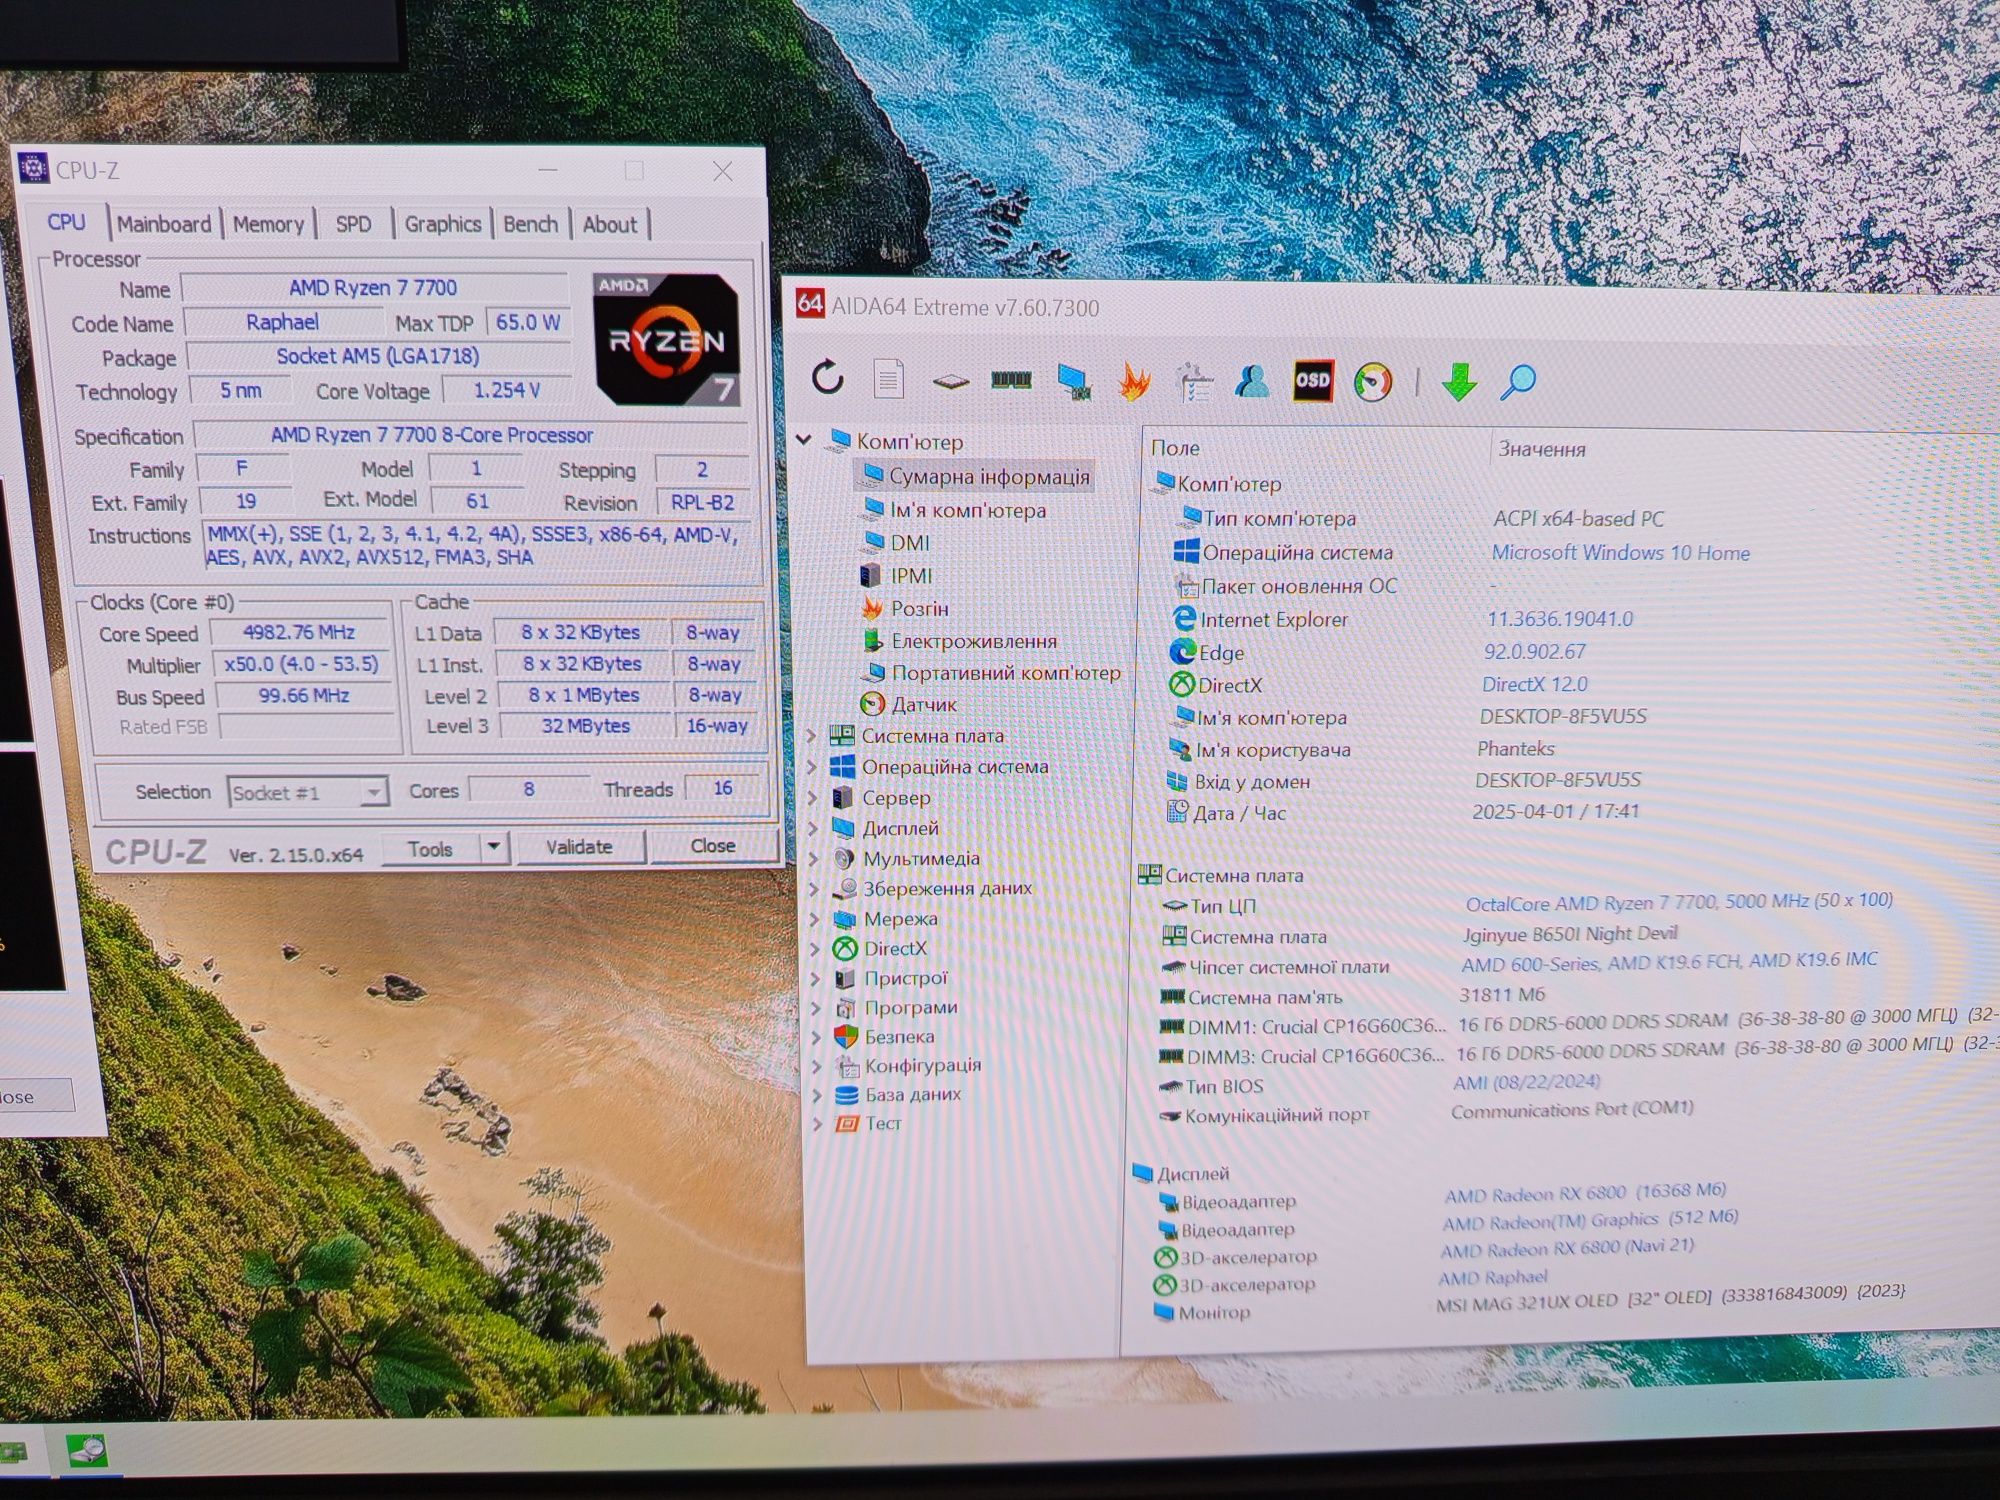
Task: Toggle the OSD panel icon in AIDA64
Action: [1312, 380]
